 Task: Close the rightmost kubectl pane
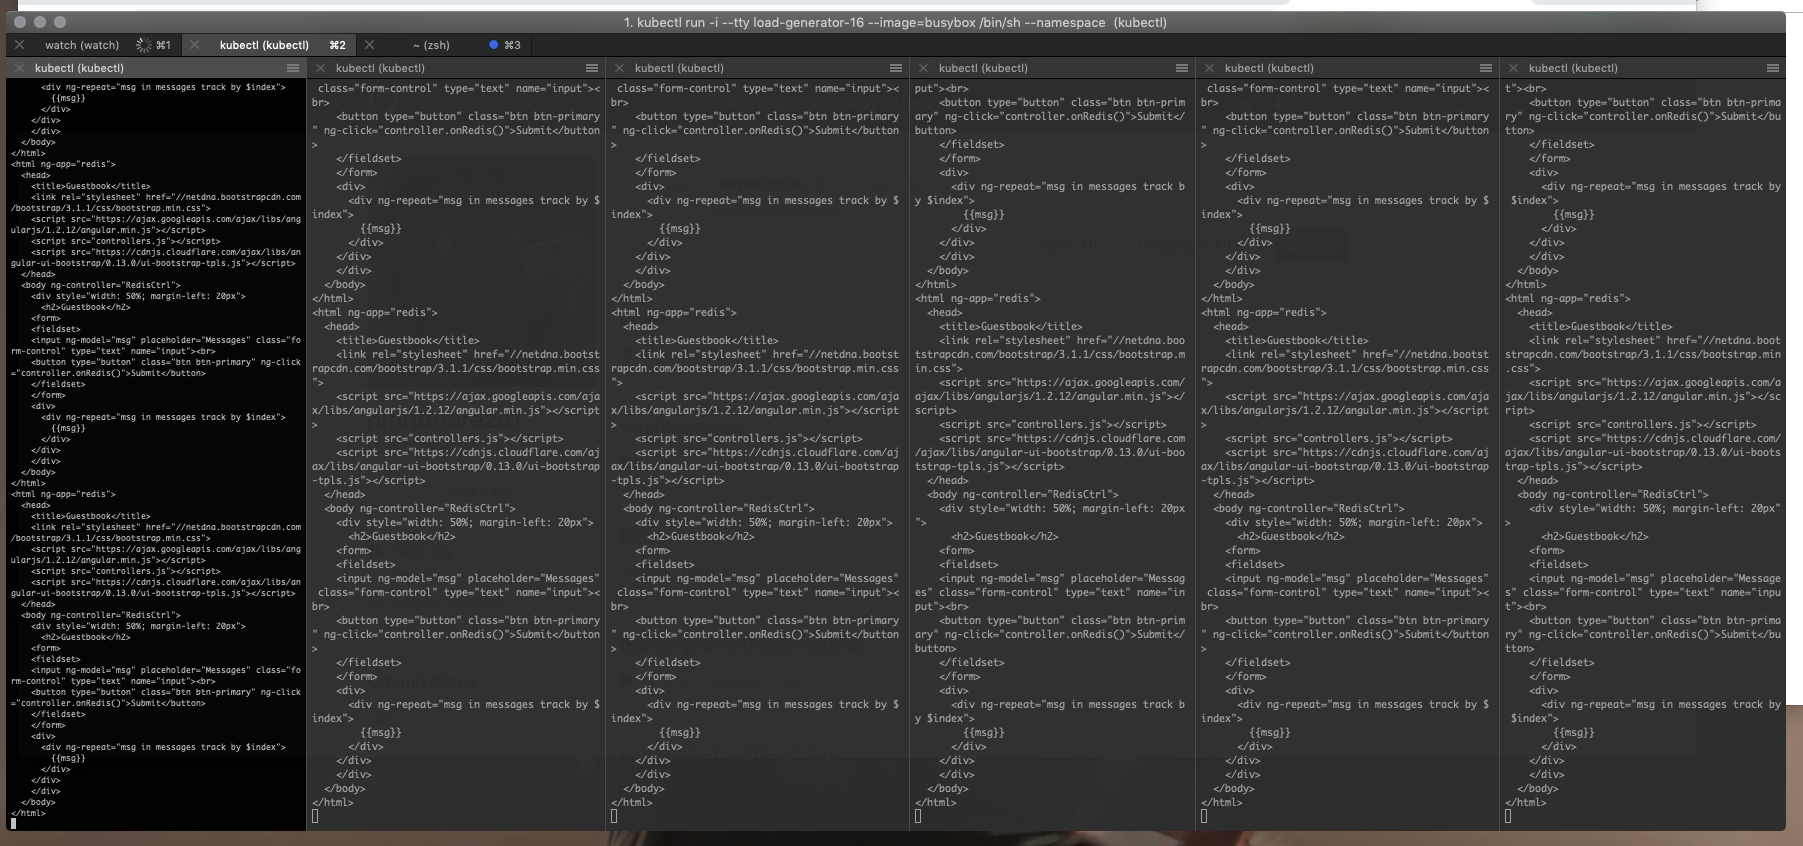coord(1514,68)
